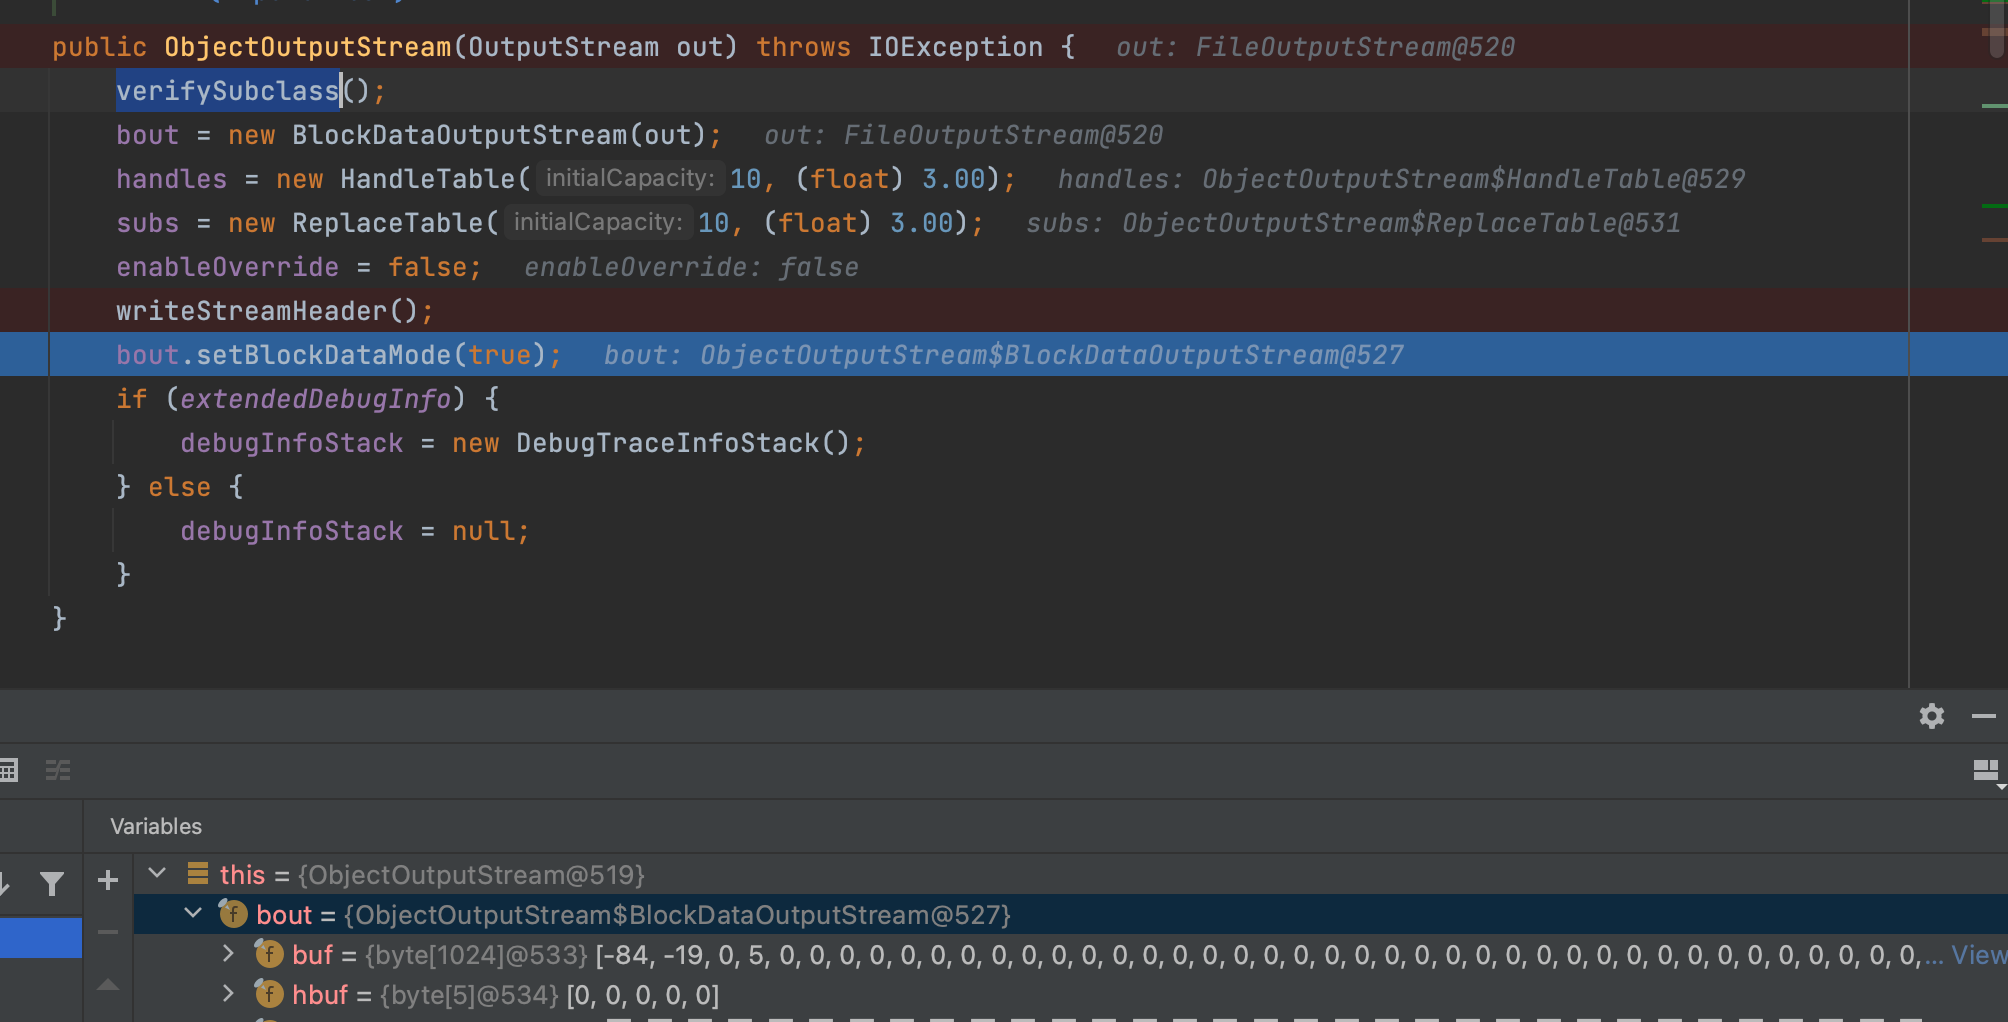The width and height of the screenshot is (2008, 1022).
Task: Collapse the 'this' variable node
Action: pos(157,873)
